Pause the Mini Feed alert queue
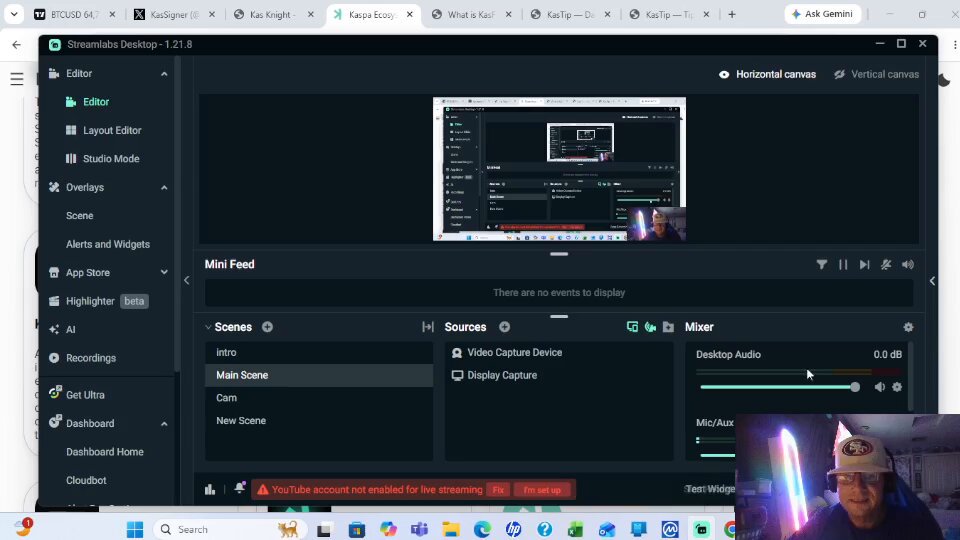 tap(843, 264)
